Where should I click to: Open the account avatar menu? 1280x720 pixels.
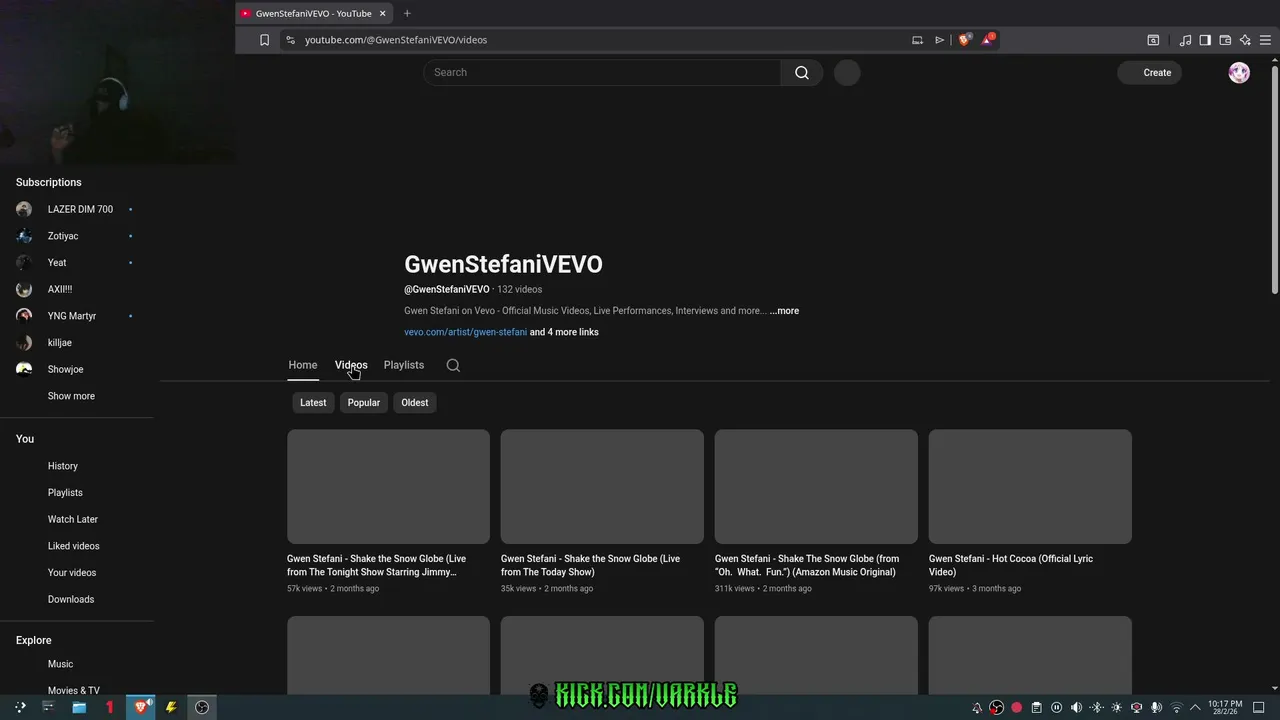(x=1239, y=72)
